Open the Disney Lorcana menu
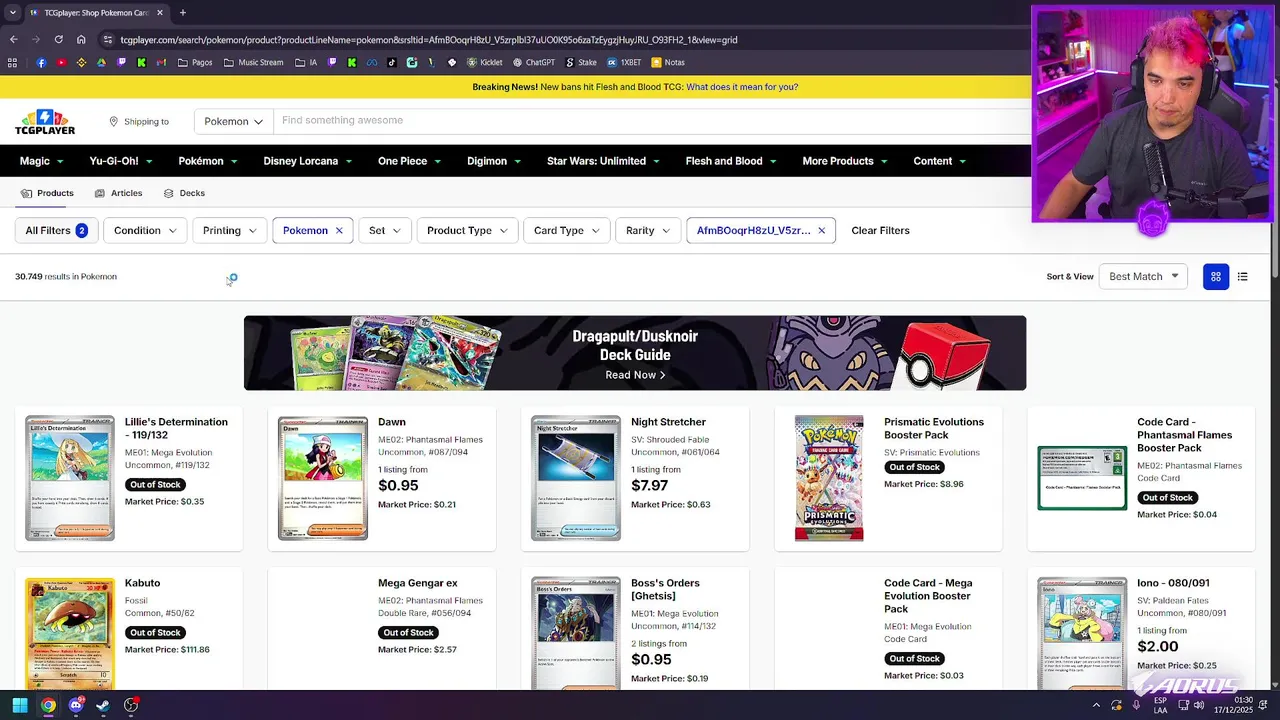This screenshot has width=1280, height=720. click(307, 161)
